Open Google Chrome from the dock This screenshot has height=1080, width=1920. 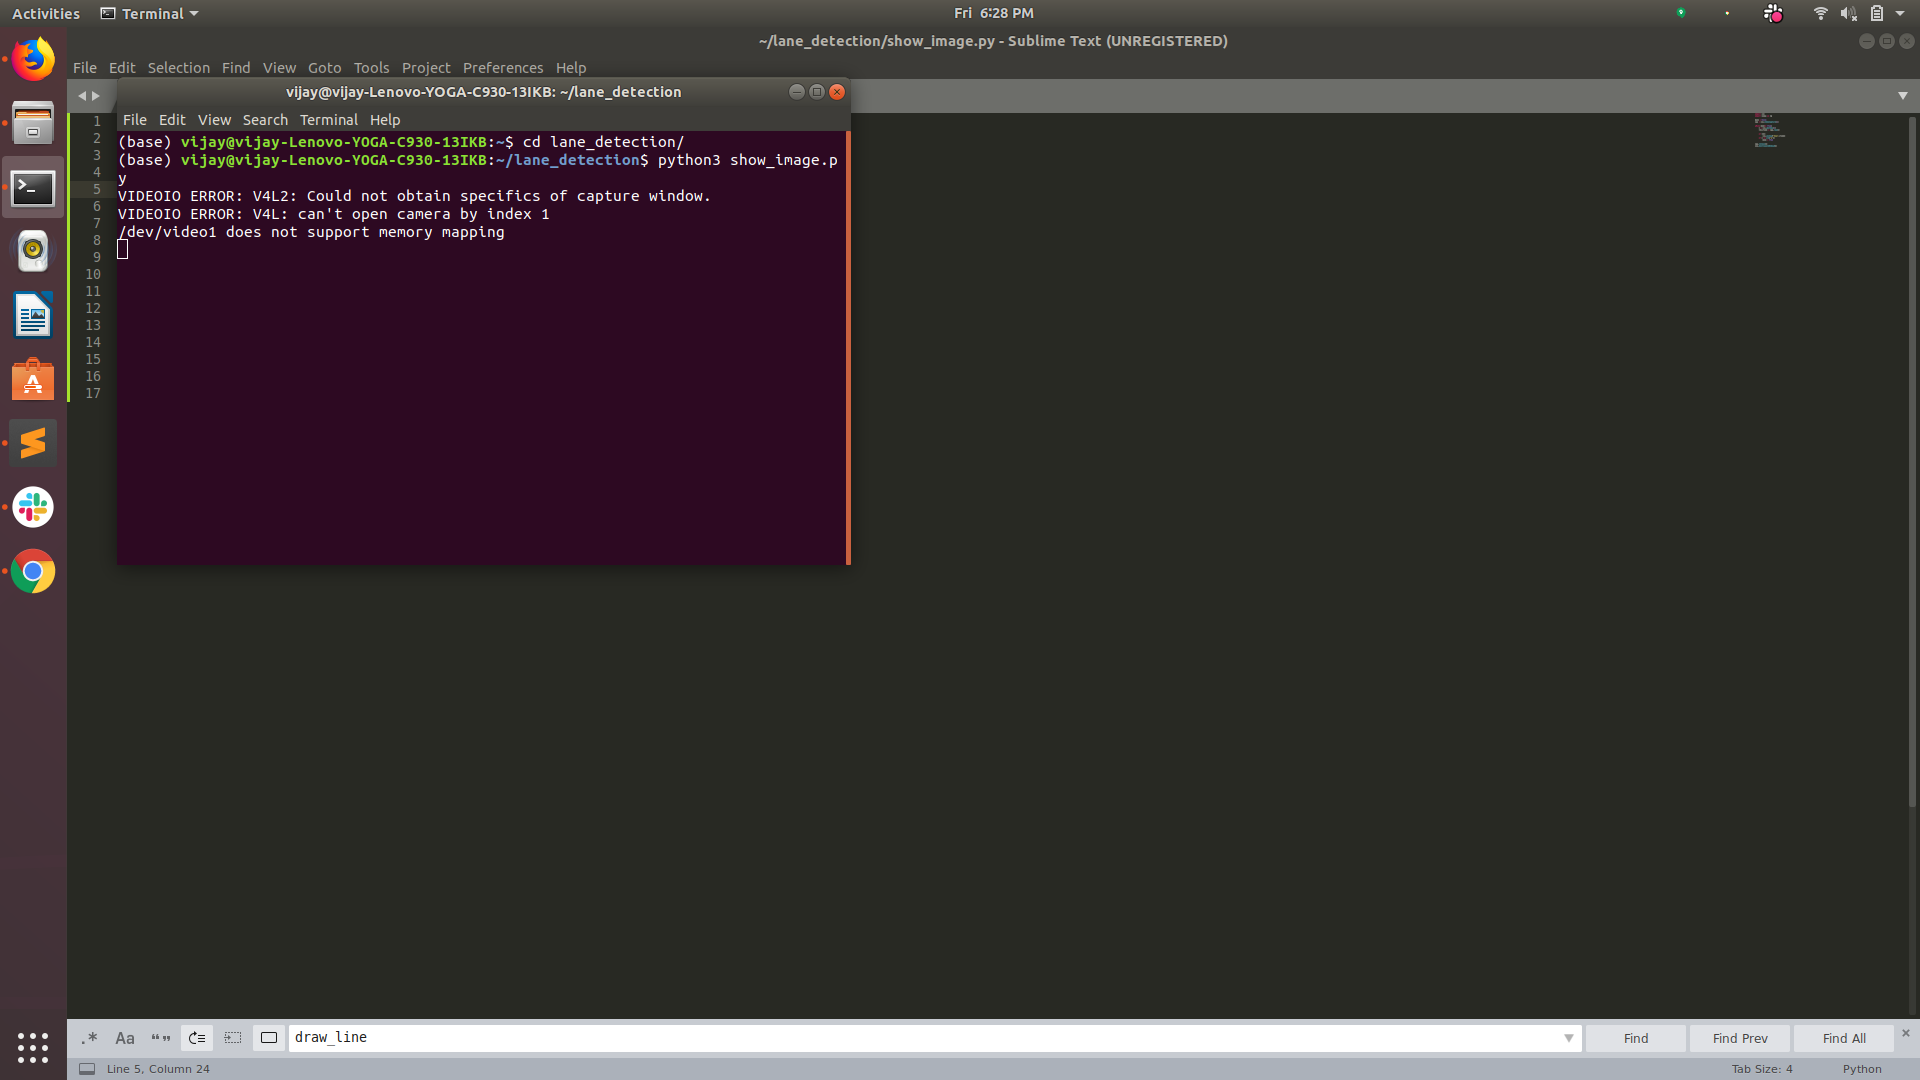point(33,572)
